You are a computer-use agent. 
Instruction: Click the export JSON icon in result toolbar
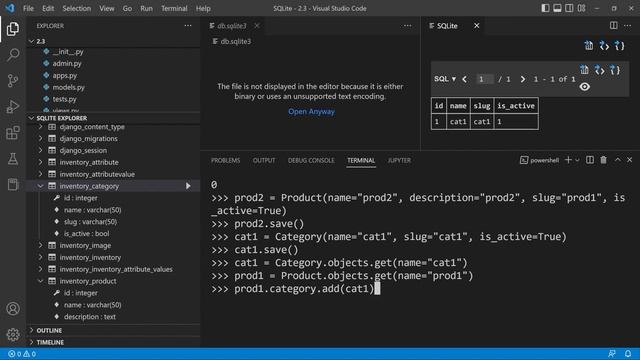coord(615,70)
